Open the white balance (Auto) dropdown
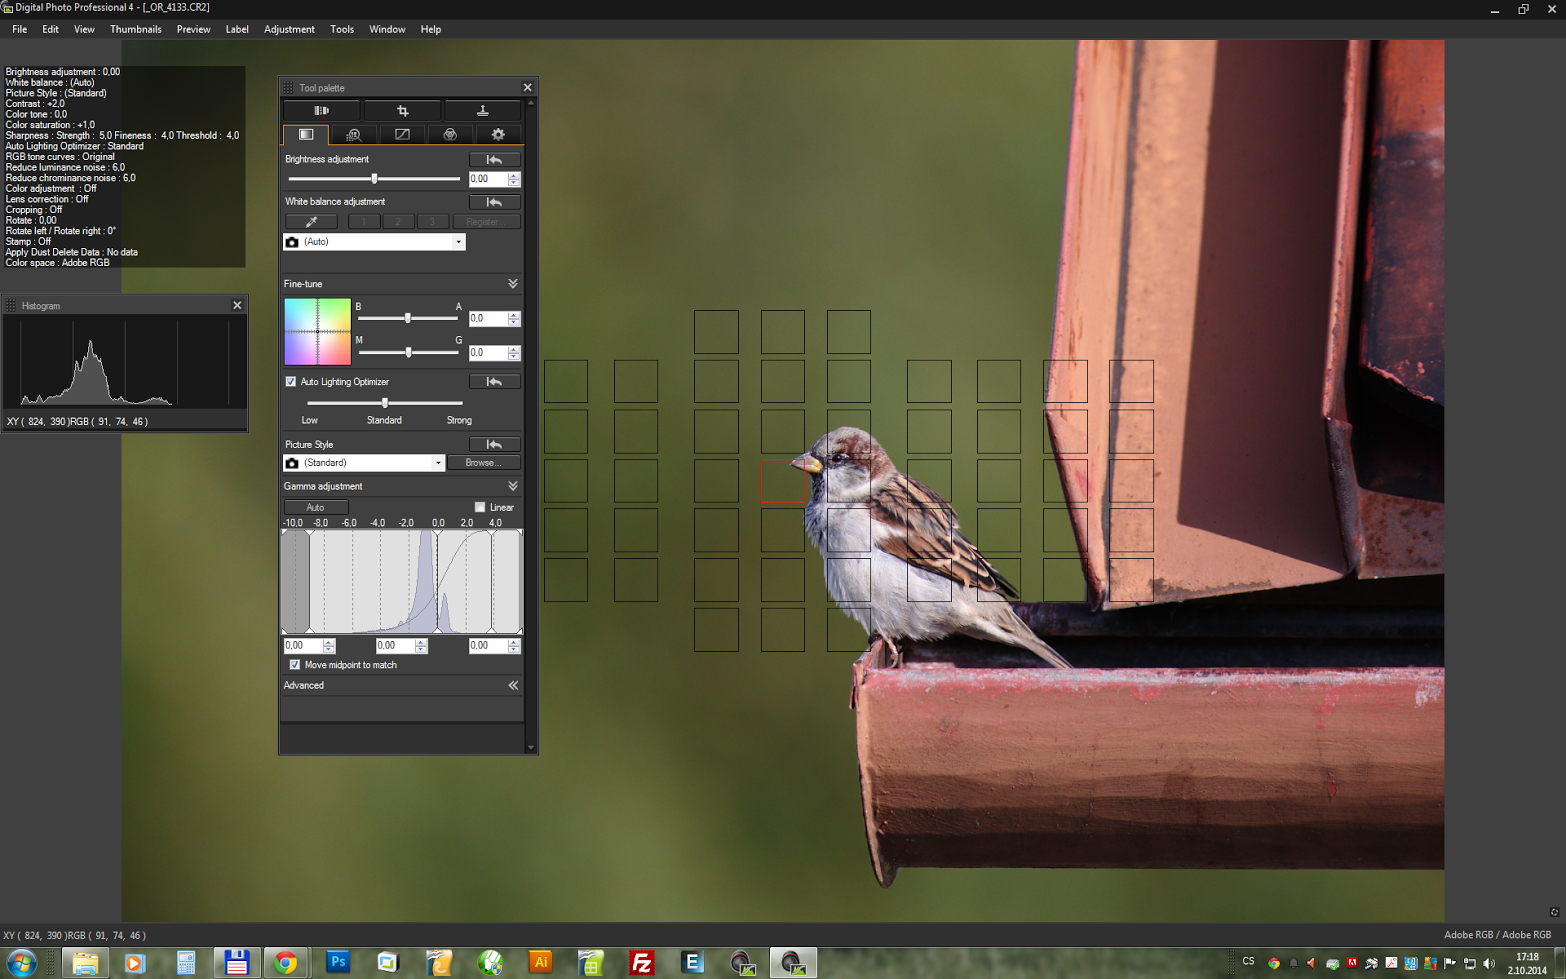This screenshot has height=979, width=1566. [458, 242]
